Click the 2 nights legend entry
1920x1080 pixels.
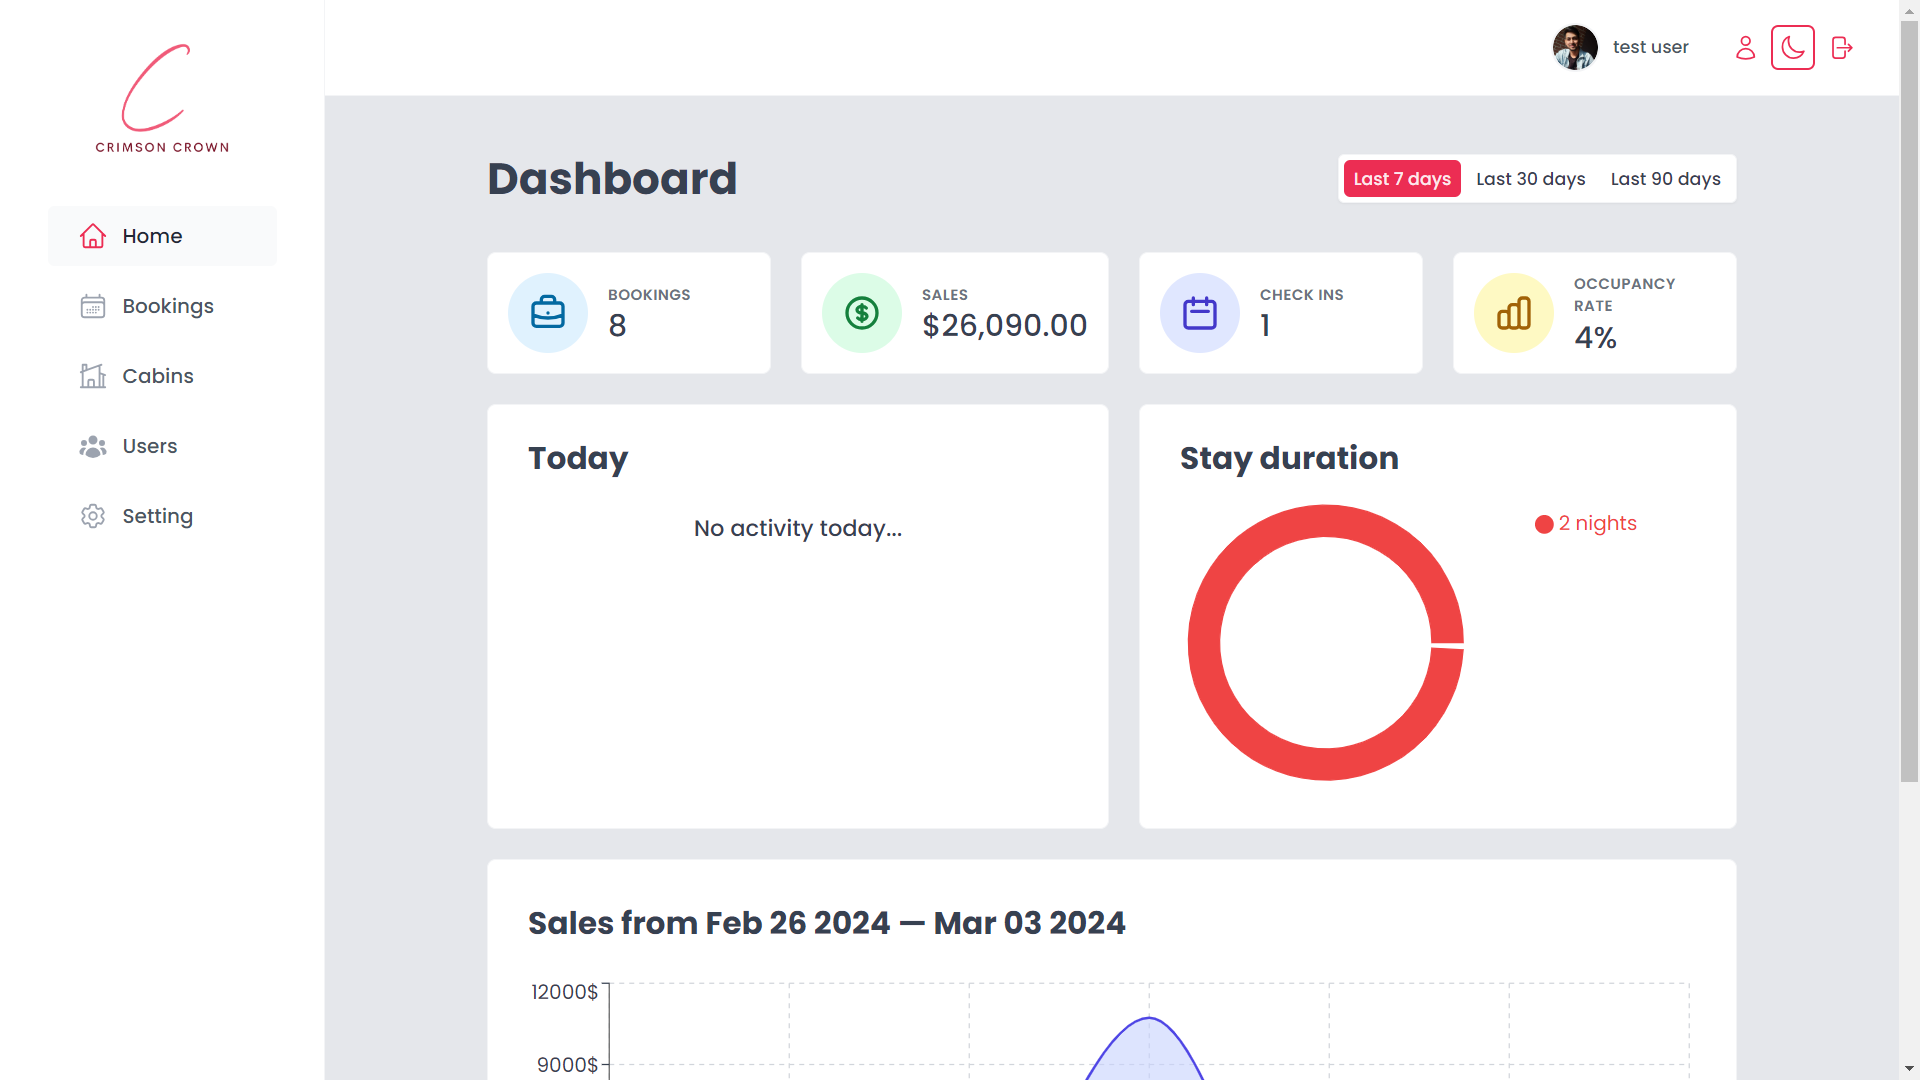click(x=1586, y=524)
